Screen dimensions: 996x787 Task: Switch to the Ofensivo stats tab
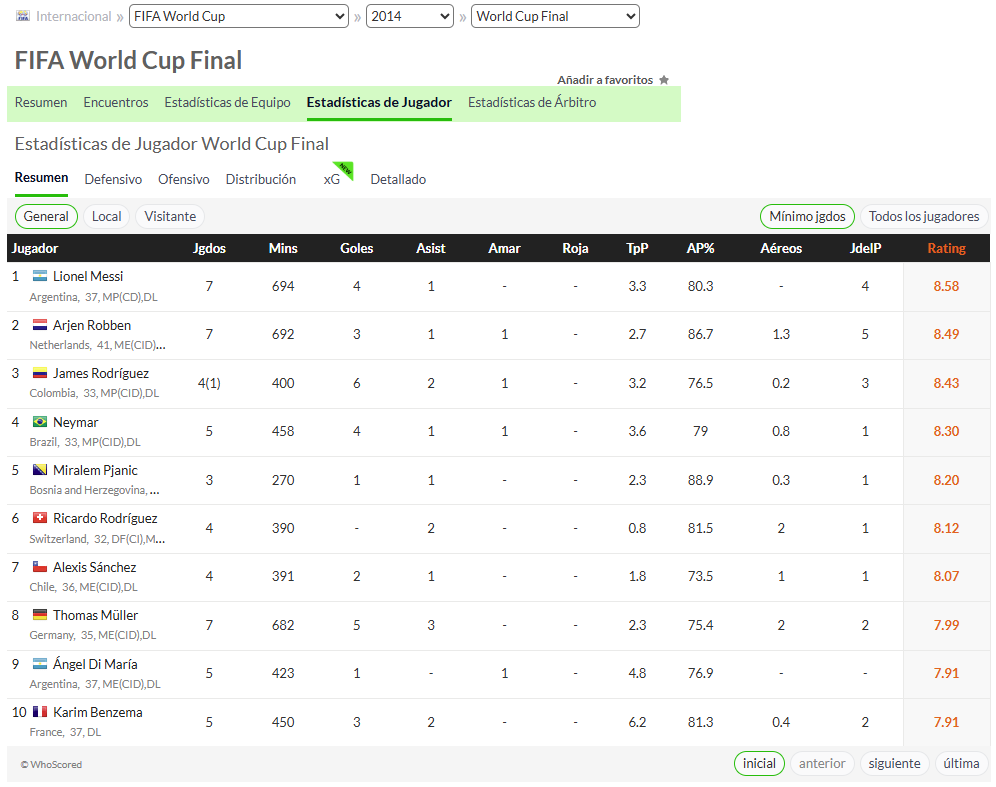click(184, 180)
